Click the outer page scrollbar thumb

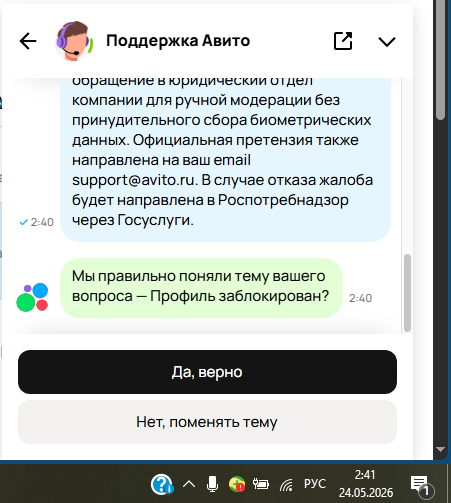coord(440,60)
